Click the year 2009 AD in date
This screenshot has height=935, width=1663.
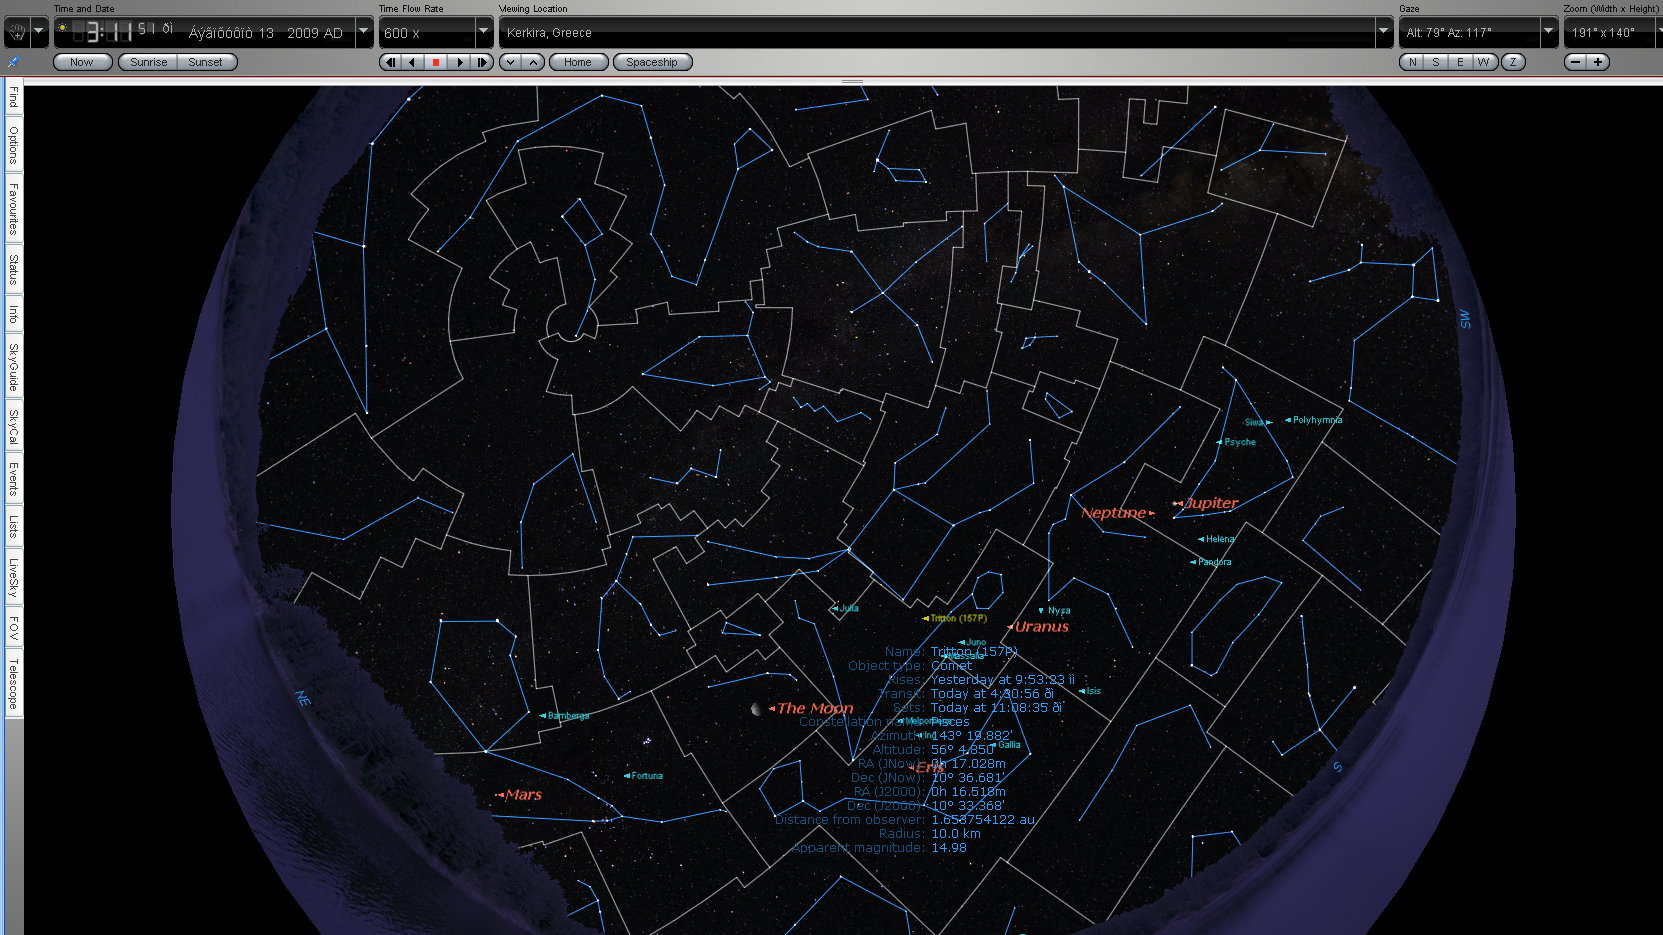(314, 33)
